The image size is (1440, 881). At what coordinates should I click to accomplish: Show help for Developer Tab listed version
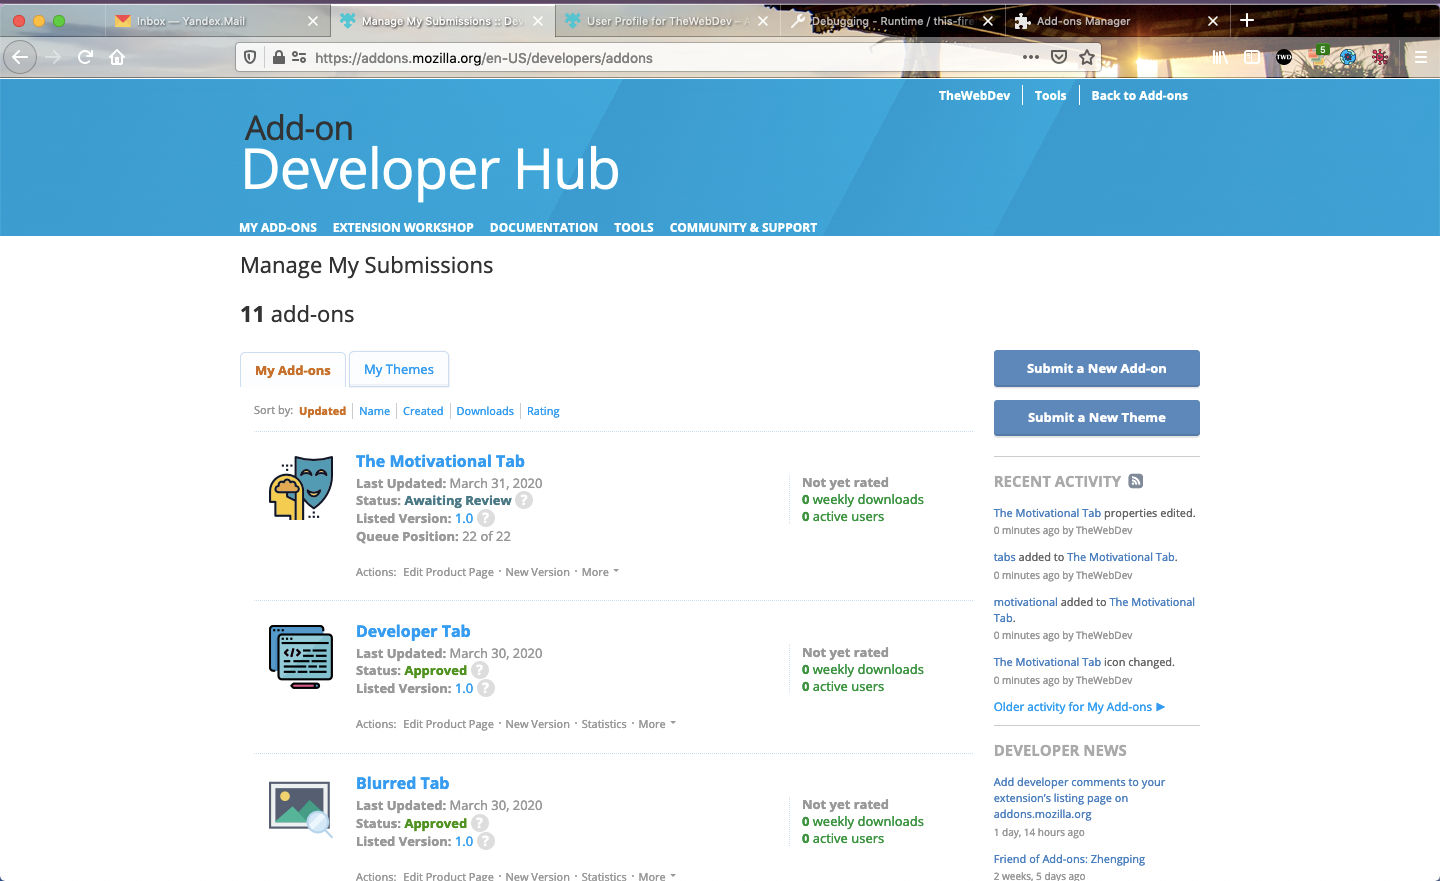click(486, 688)
